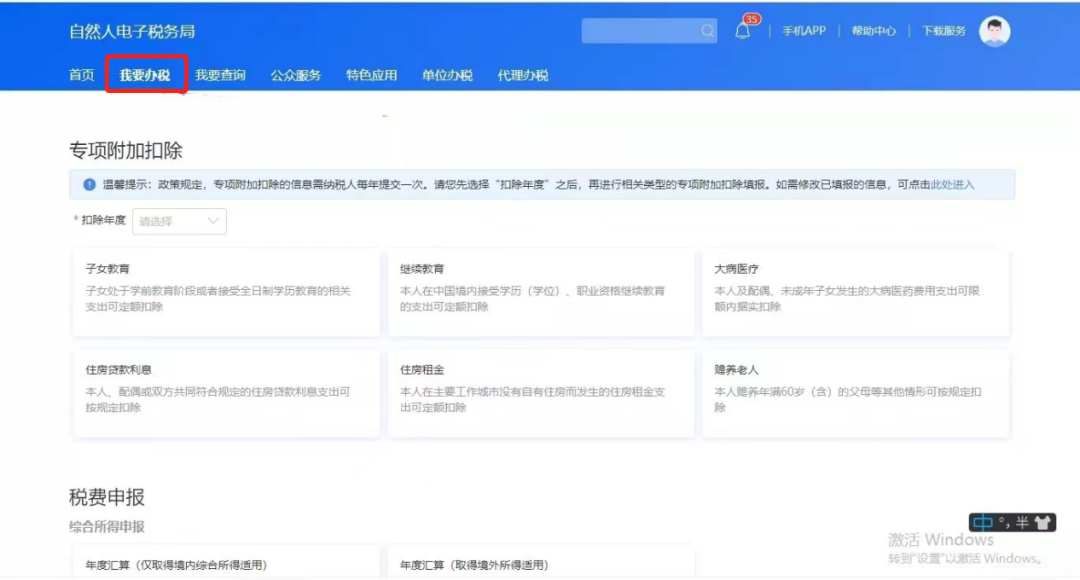Toggle half/full-width mode on the IME bar

(1022, 521)
